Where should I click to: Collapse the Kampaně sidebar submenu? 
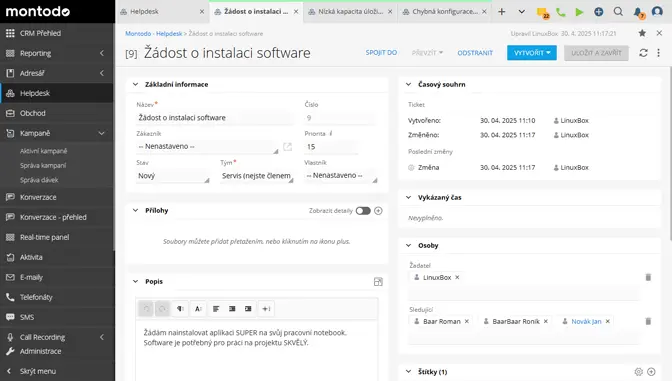click(x=102, y=133)
